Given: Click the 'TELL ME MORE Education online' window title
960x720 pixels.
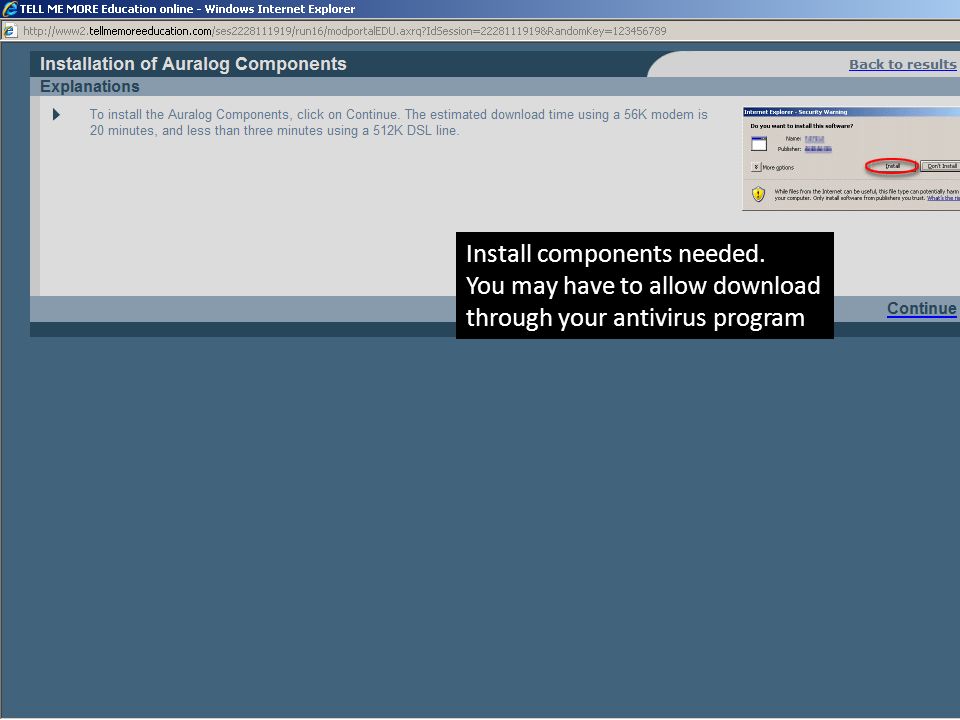Looking at the screenshot, I should click(x=187, y=9).
